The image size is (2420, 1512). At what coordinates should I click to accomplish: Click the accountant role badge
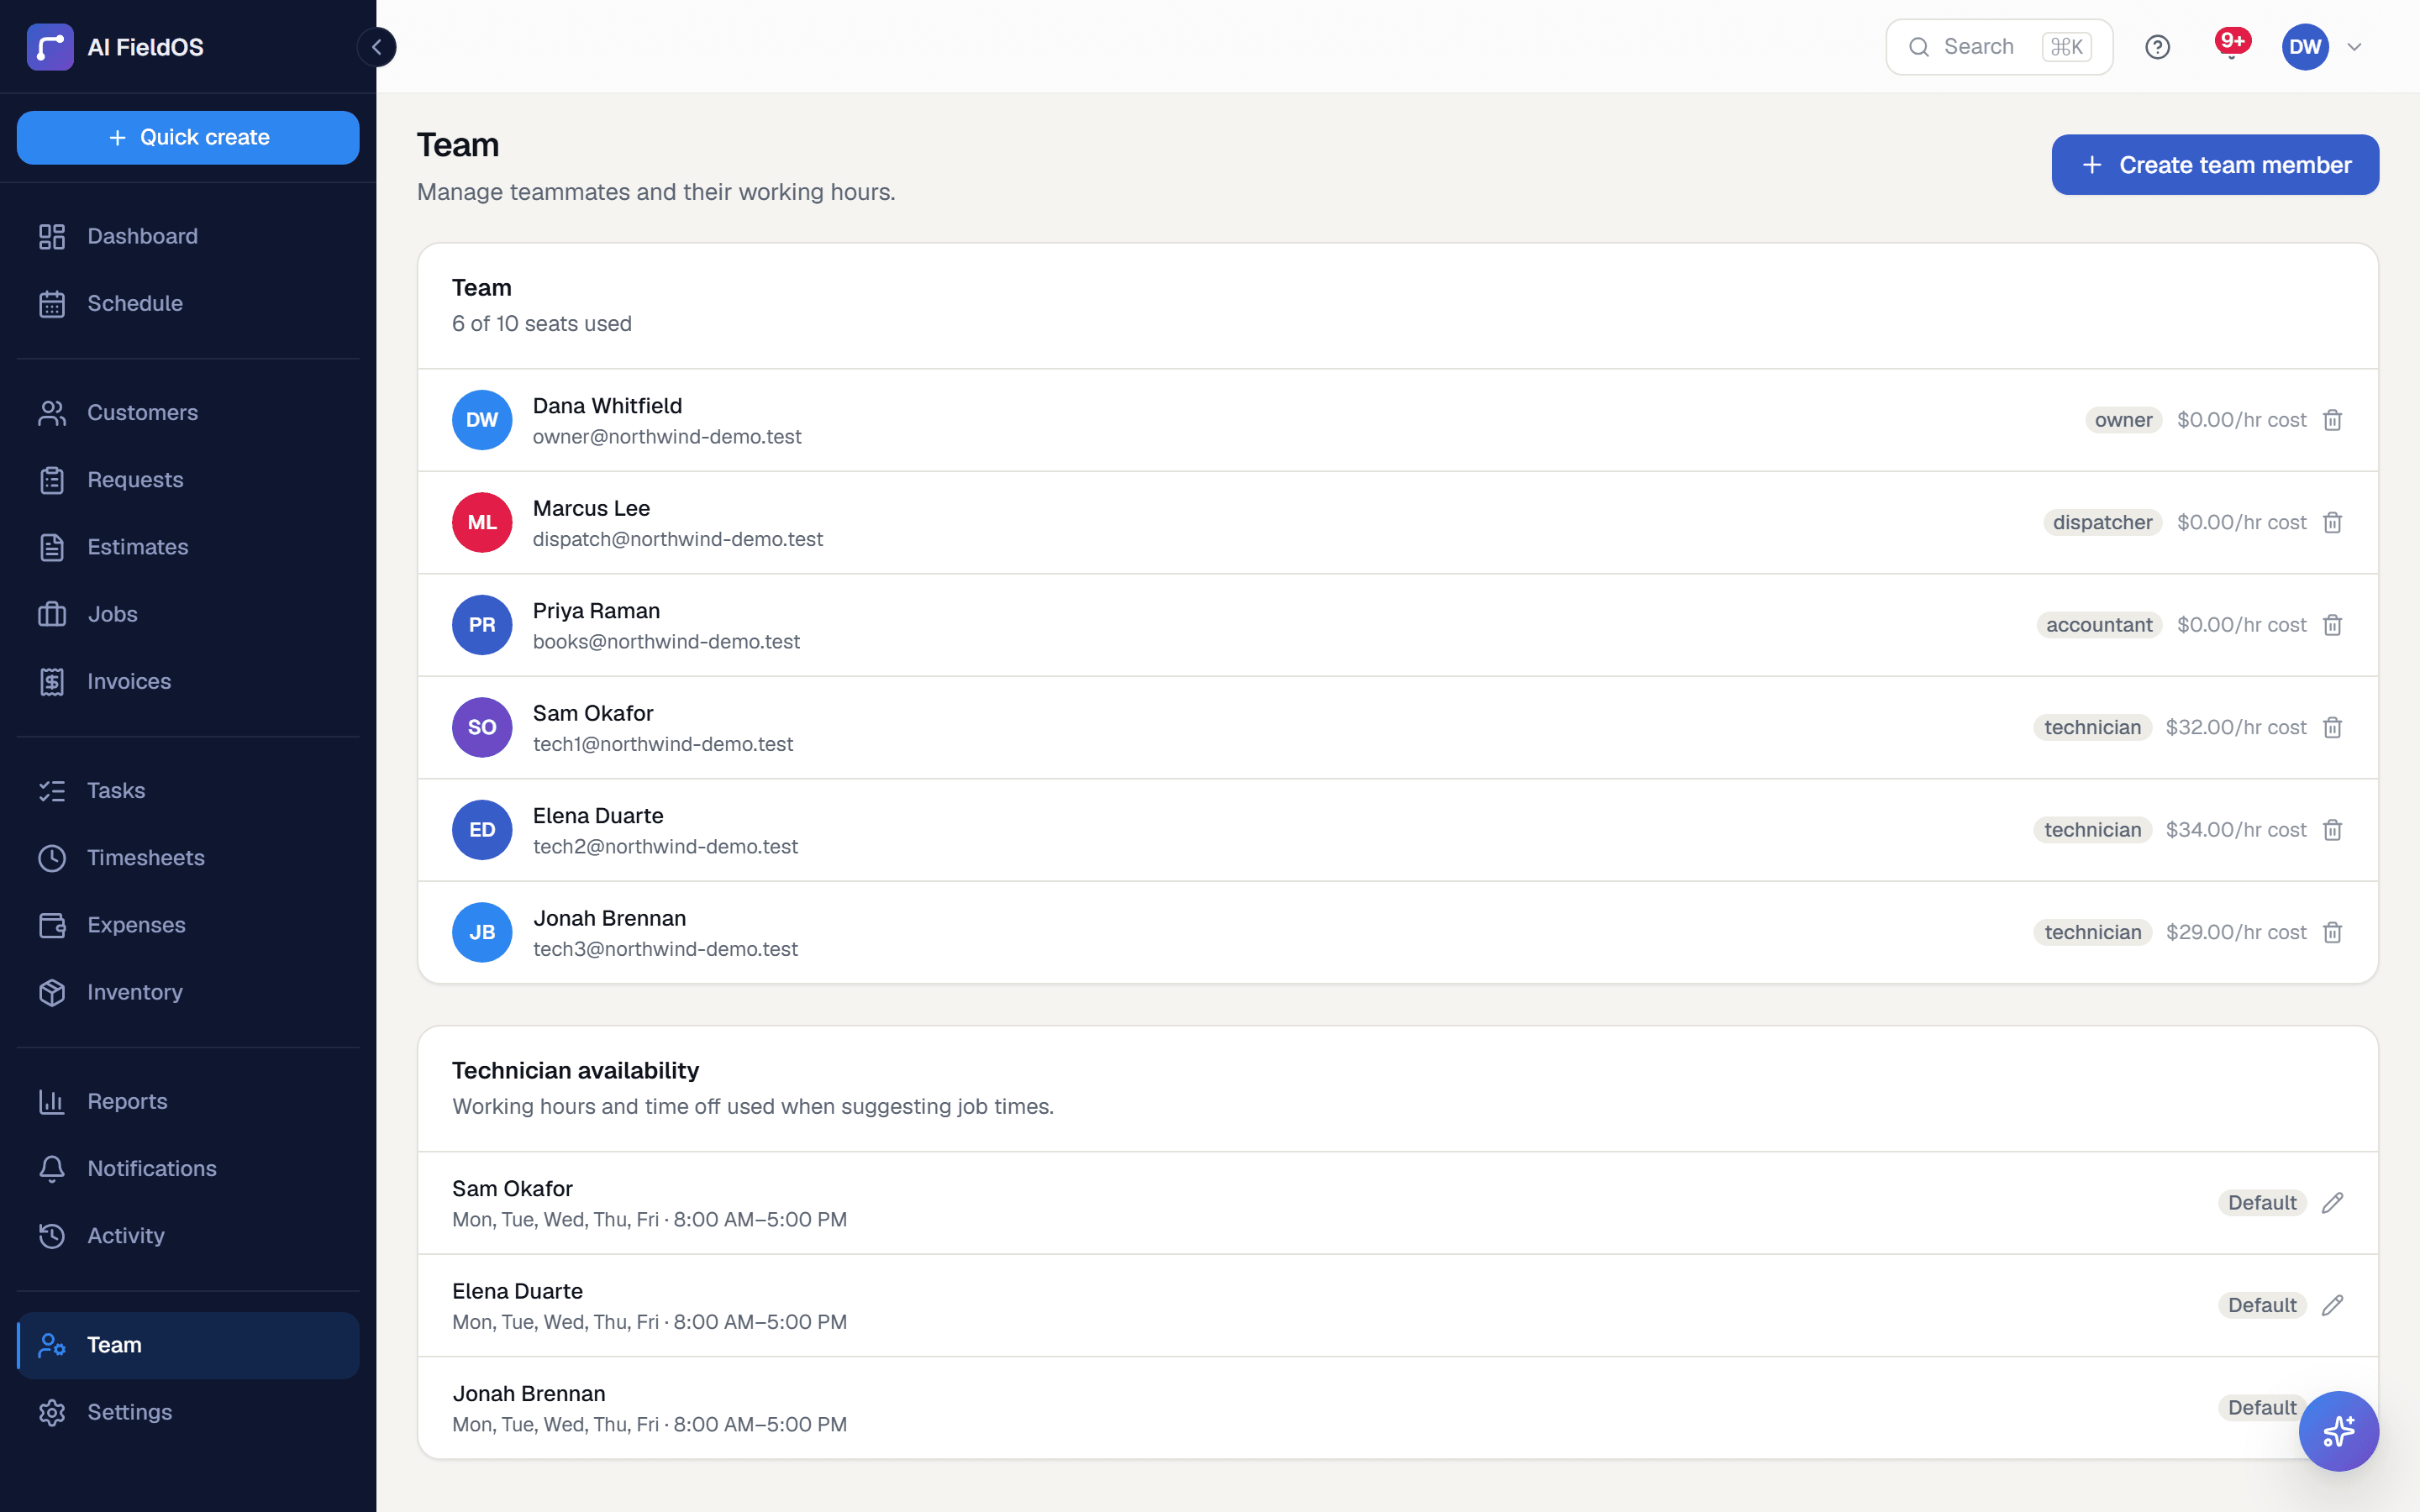[x=2099, y=625]
